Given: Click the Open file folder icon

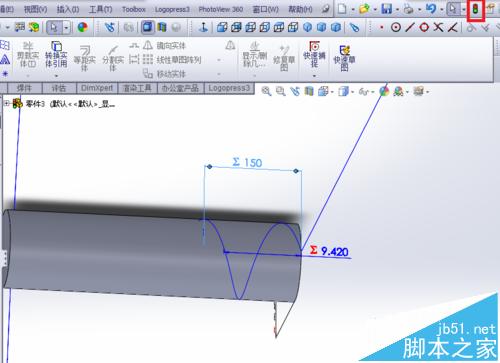Looking at the screenshot, I should (364, 9).
